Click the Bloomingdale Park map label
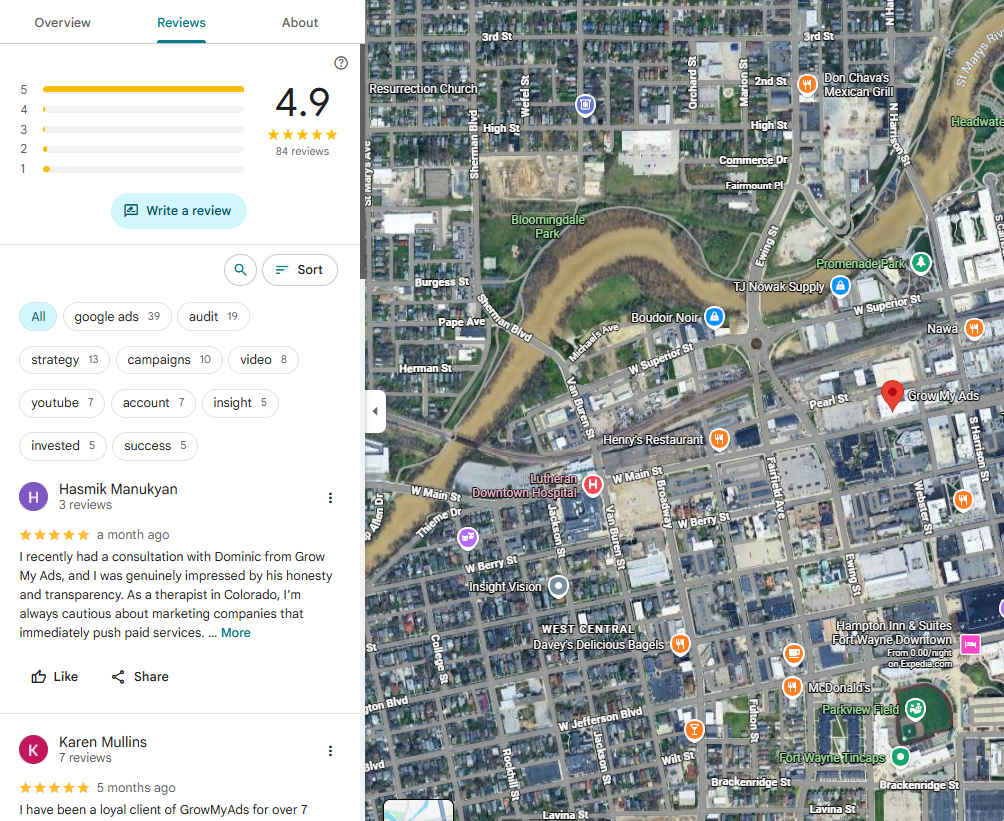This screenshot has width=1004, height=821. pos(547,226)
